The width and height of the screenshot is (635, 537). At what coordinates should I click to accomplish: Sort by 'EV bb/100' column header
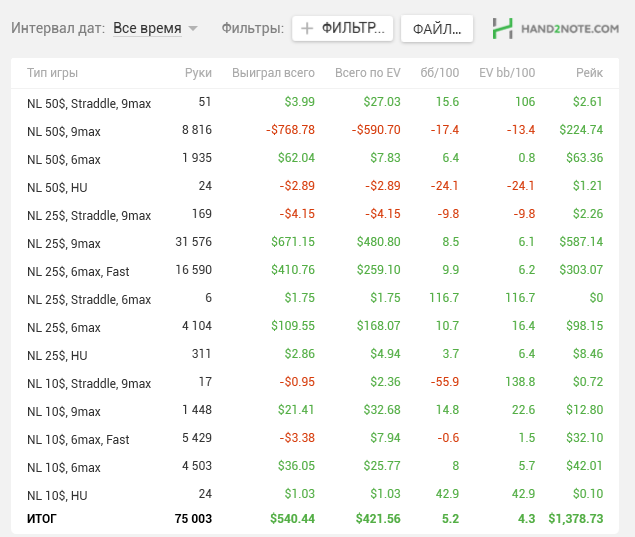click(x=507, y=73)
